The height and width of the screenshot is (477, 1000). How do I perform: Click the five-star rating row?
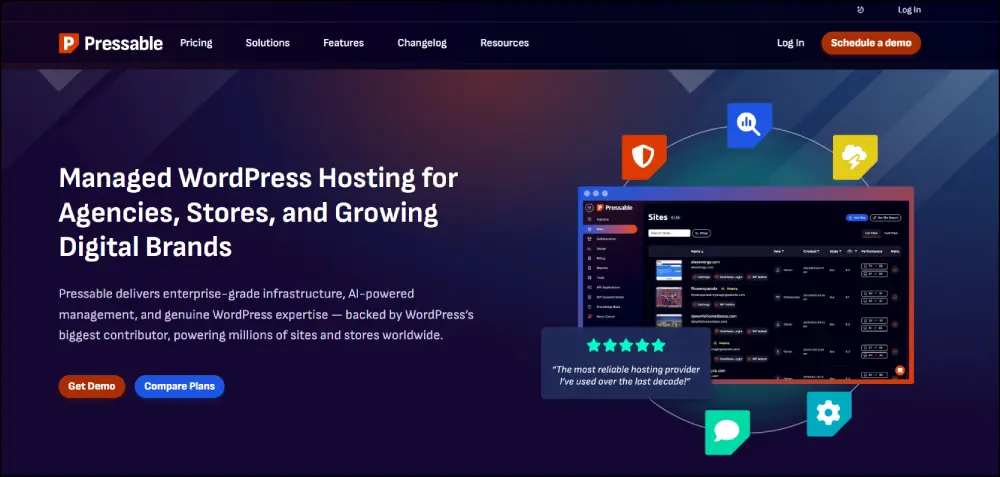(x=626, y=346)
